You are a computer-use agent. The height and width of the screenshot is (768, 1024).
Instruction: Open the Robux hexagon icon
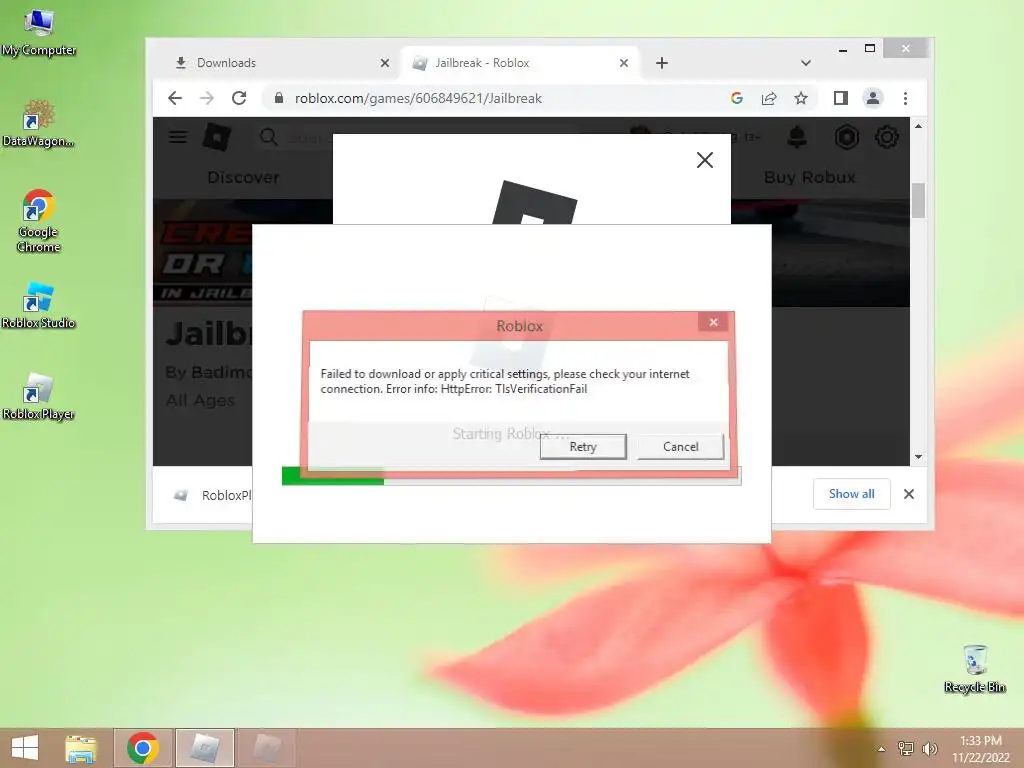pos(846,137)
